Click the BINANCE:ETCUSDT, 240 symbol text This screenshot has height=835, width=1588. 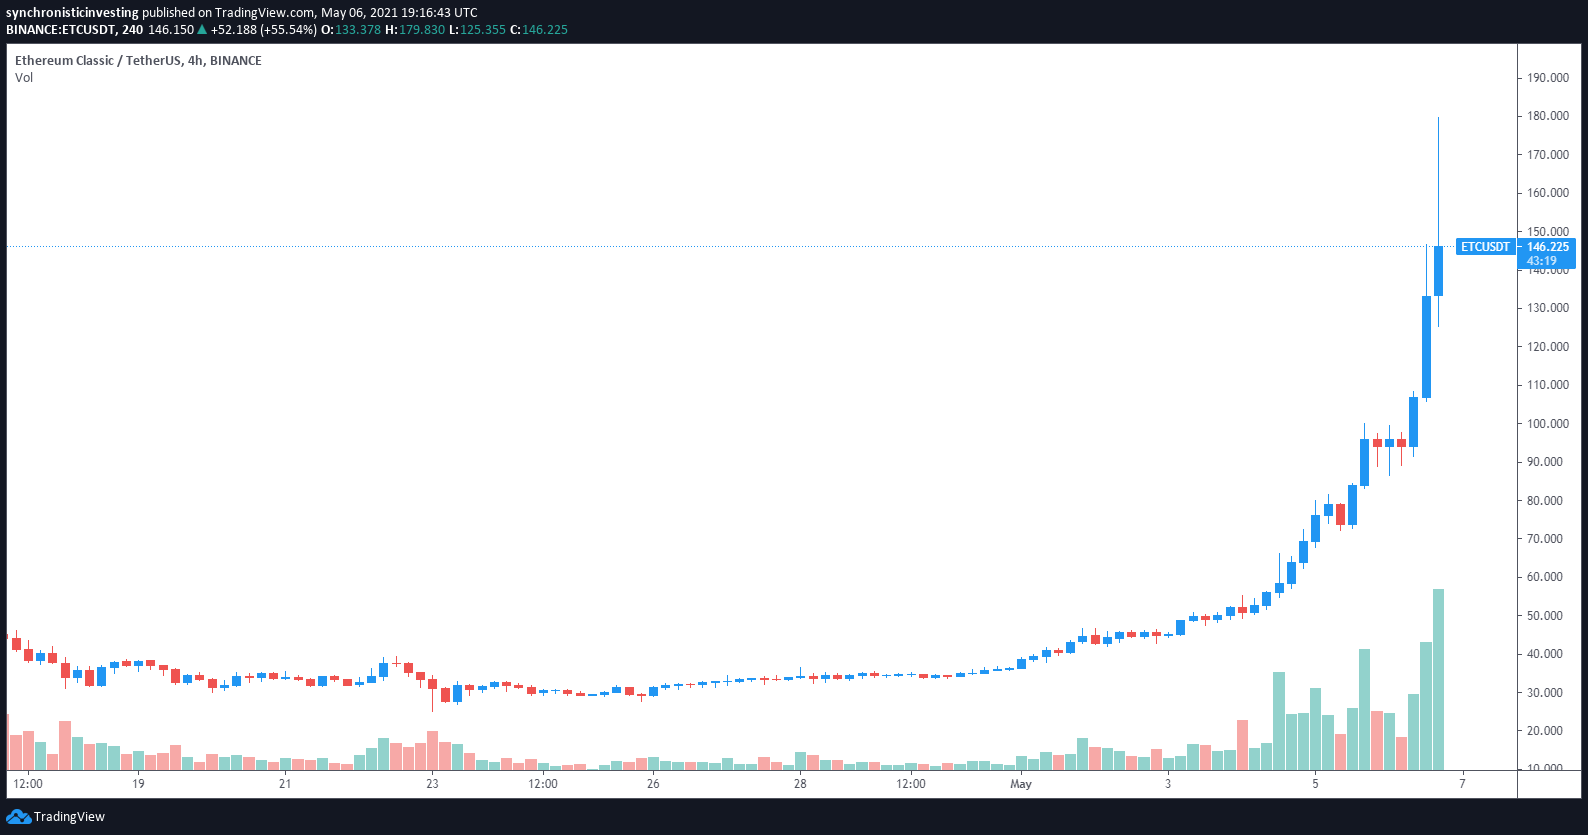[x=74, y=30]
